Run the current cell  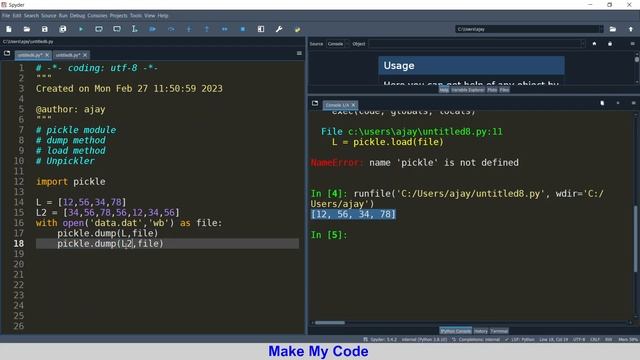(x=99, y=29)
